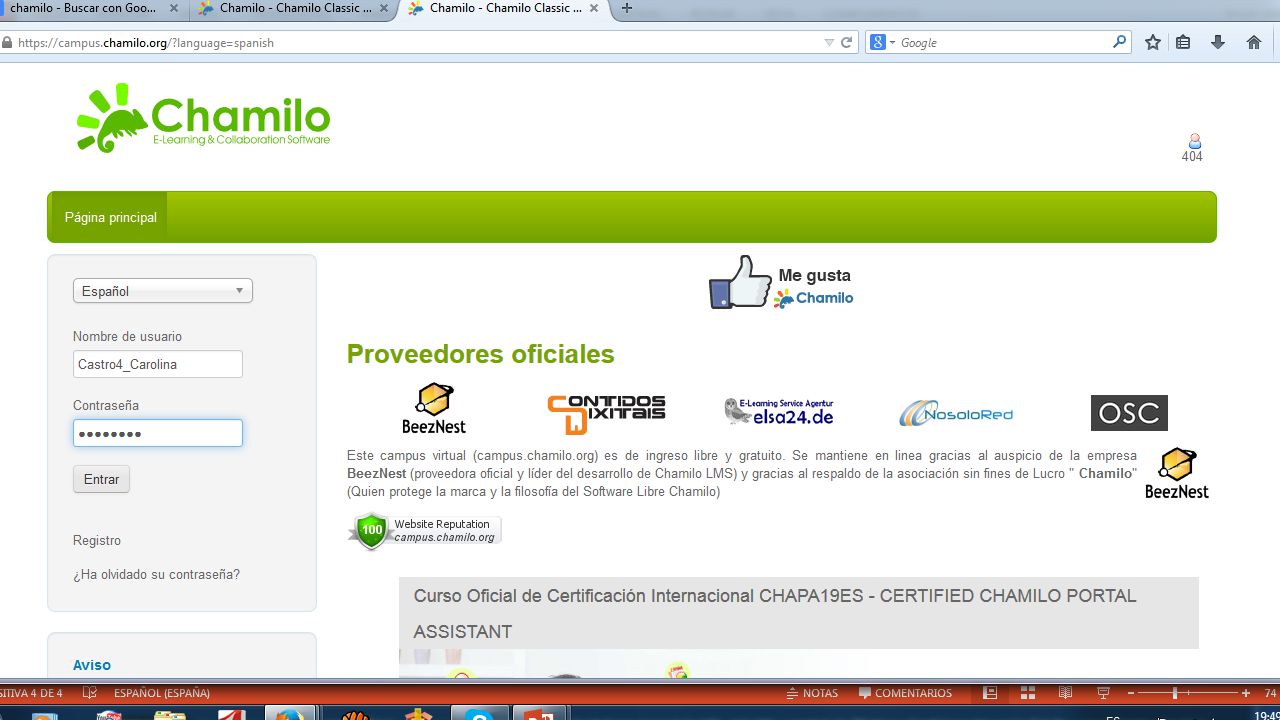Open the NosoloRed provider logo
This screenshot has height=720, width=1280.
pos(956,413)
